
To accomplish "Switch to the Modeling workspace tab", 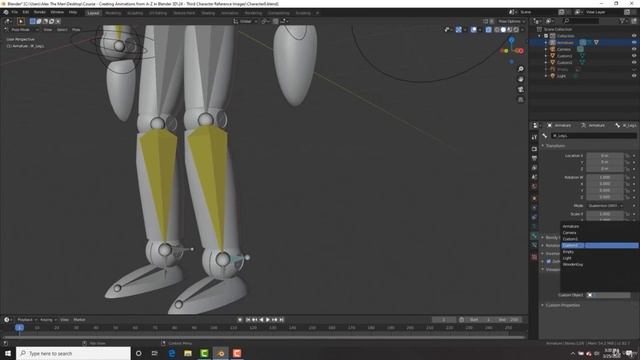I will coord(113,13).
